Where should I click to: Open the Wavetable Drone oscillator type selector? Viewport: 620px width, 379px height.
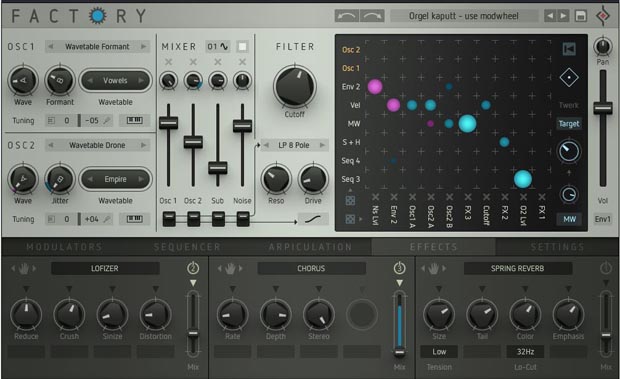point(97,145)
